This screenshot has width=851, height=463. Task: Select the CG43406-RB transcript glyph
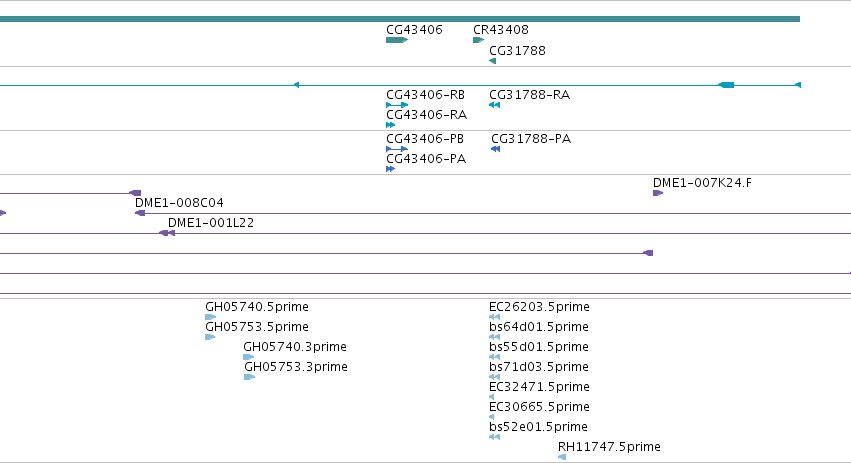click(x=397, y=105)
